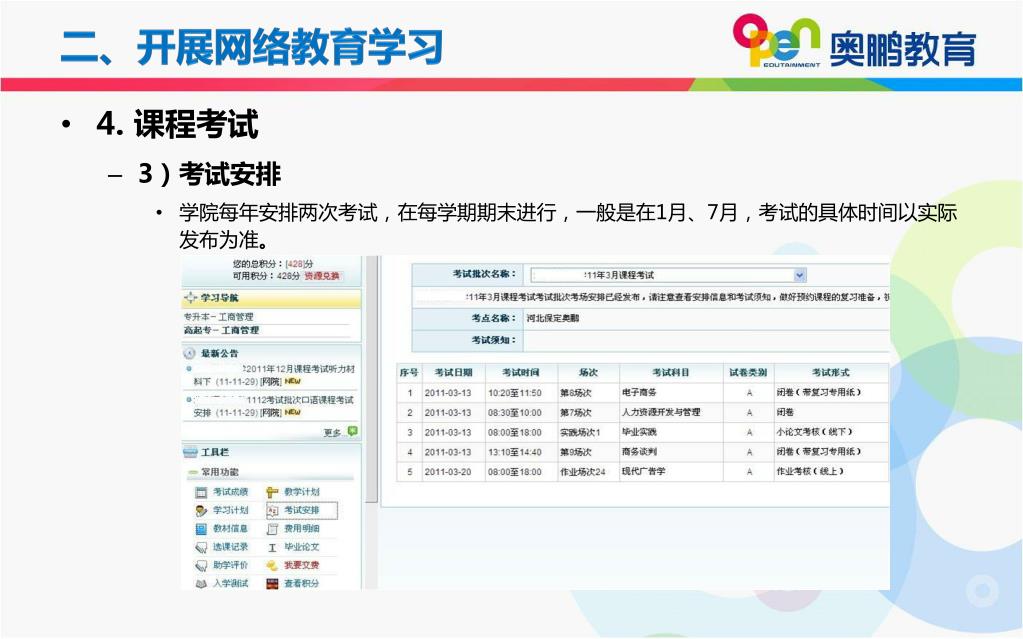Click the 学习计划 icon
Screen dimensions: 1023x639
[202, 510]
